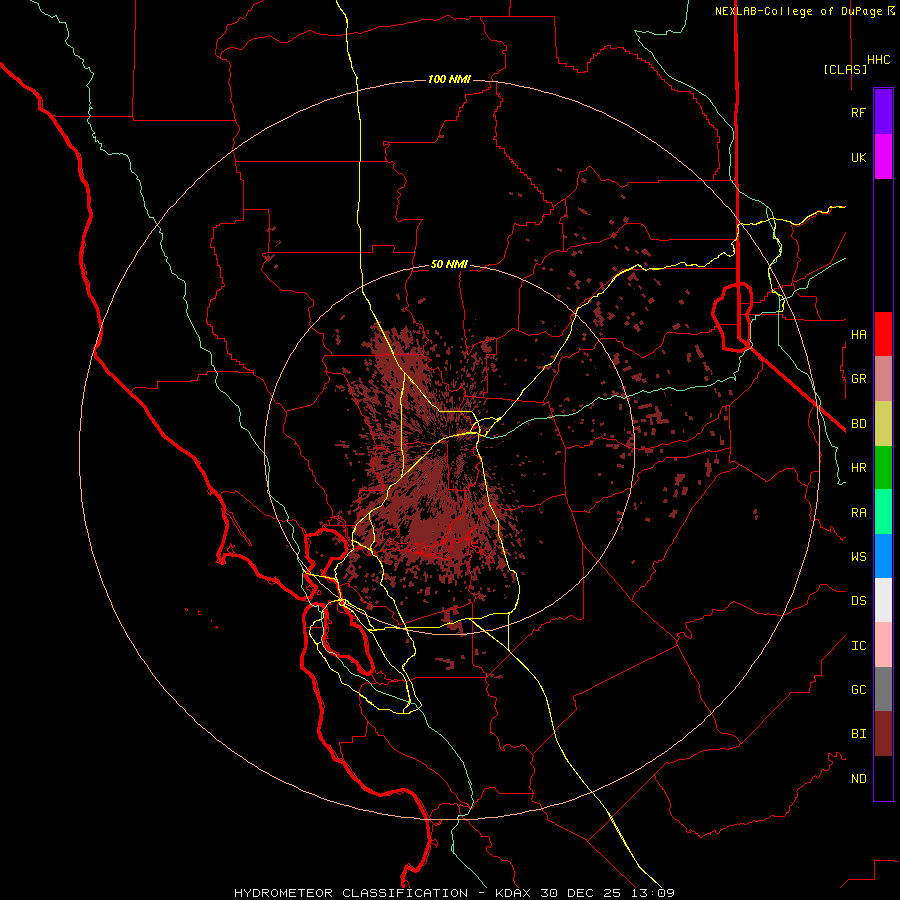Viewport: 900px width, 900px height.
Task: Click the BD legend label
Action: [858, 424]
